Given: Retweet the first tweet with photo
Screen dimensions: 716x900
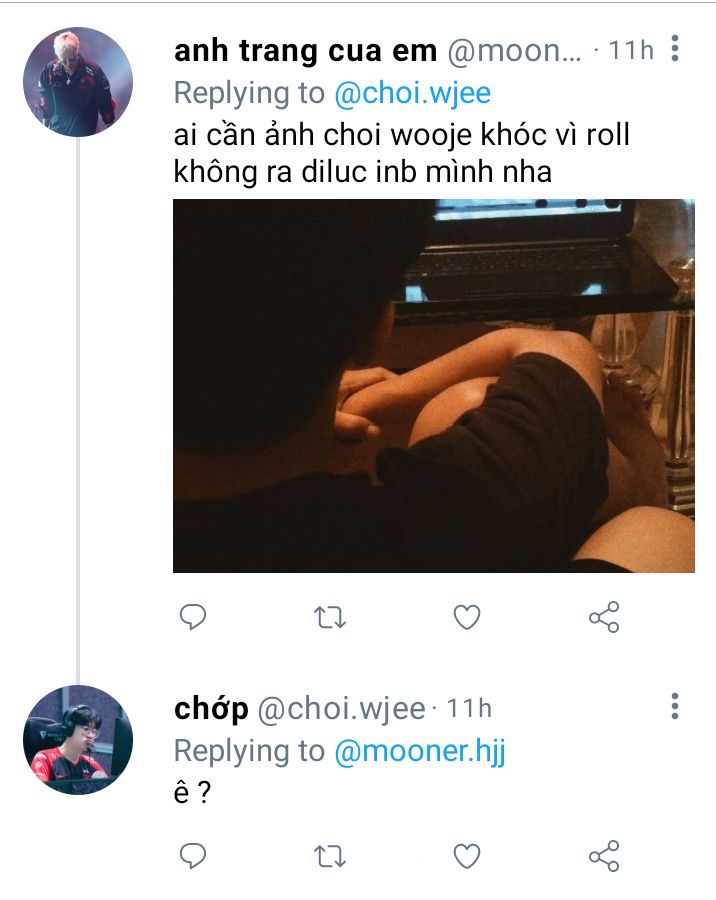Looking at the screenshot, I should [330, 617].
